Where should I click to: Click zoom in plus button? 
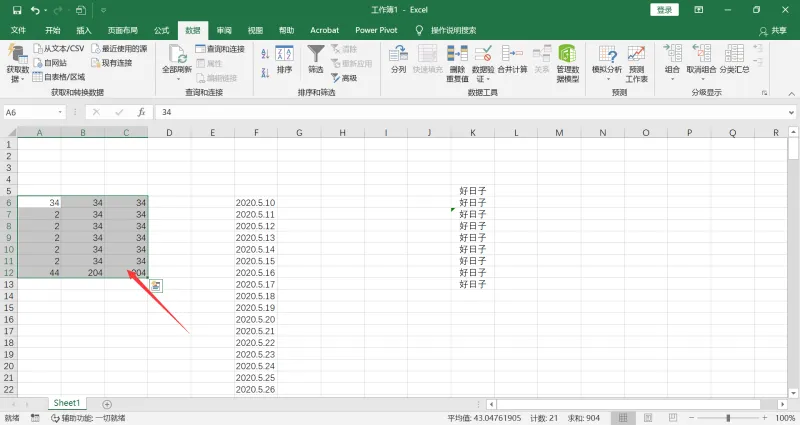click(764, 418)
